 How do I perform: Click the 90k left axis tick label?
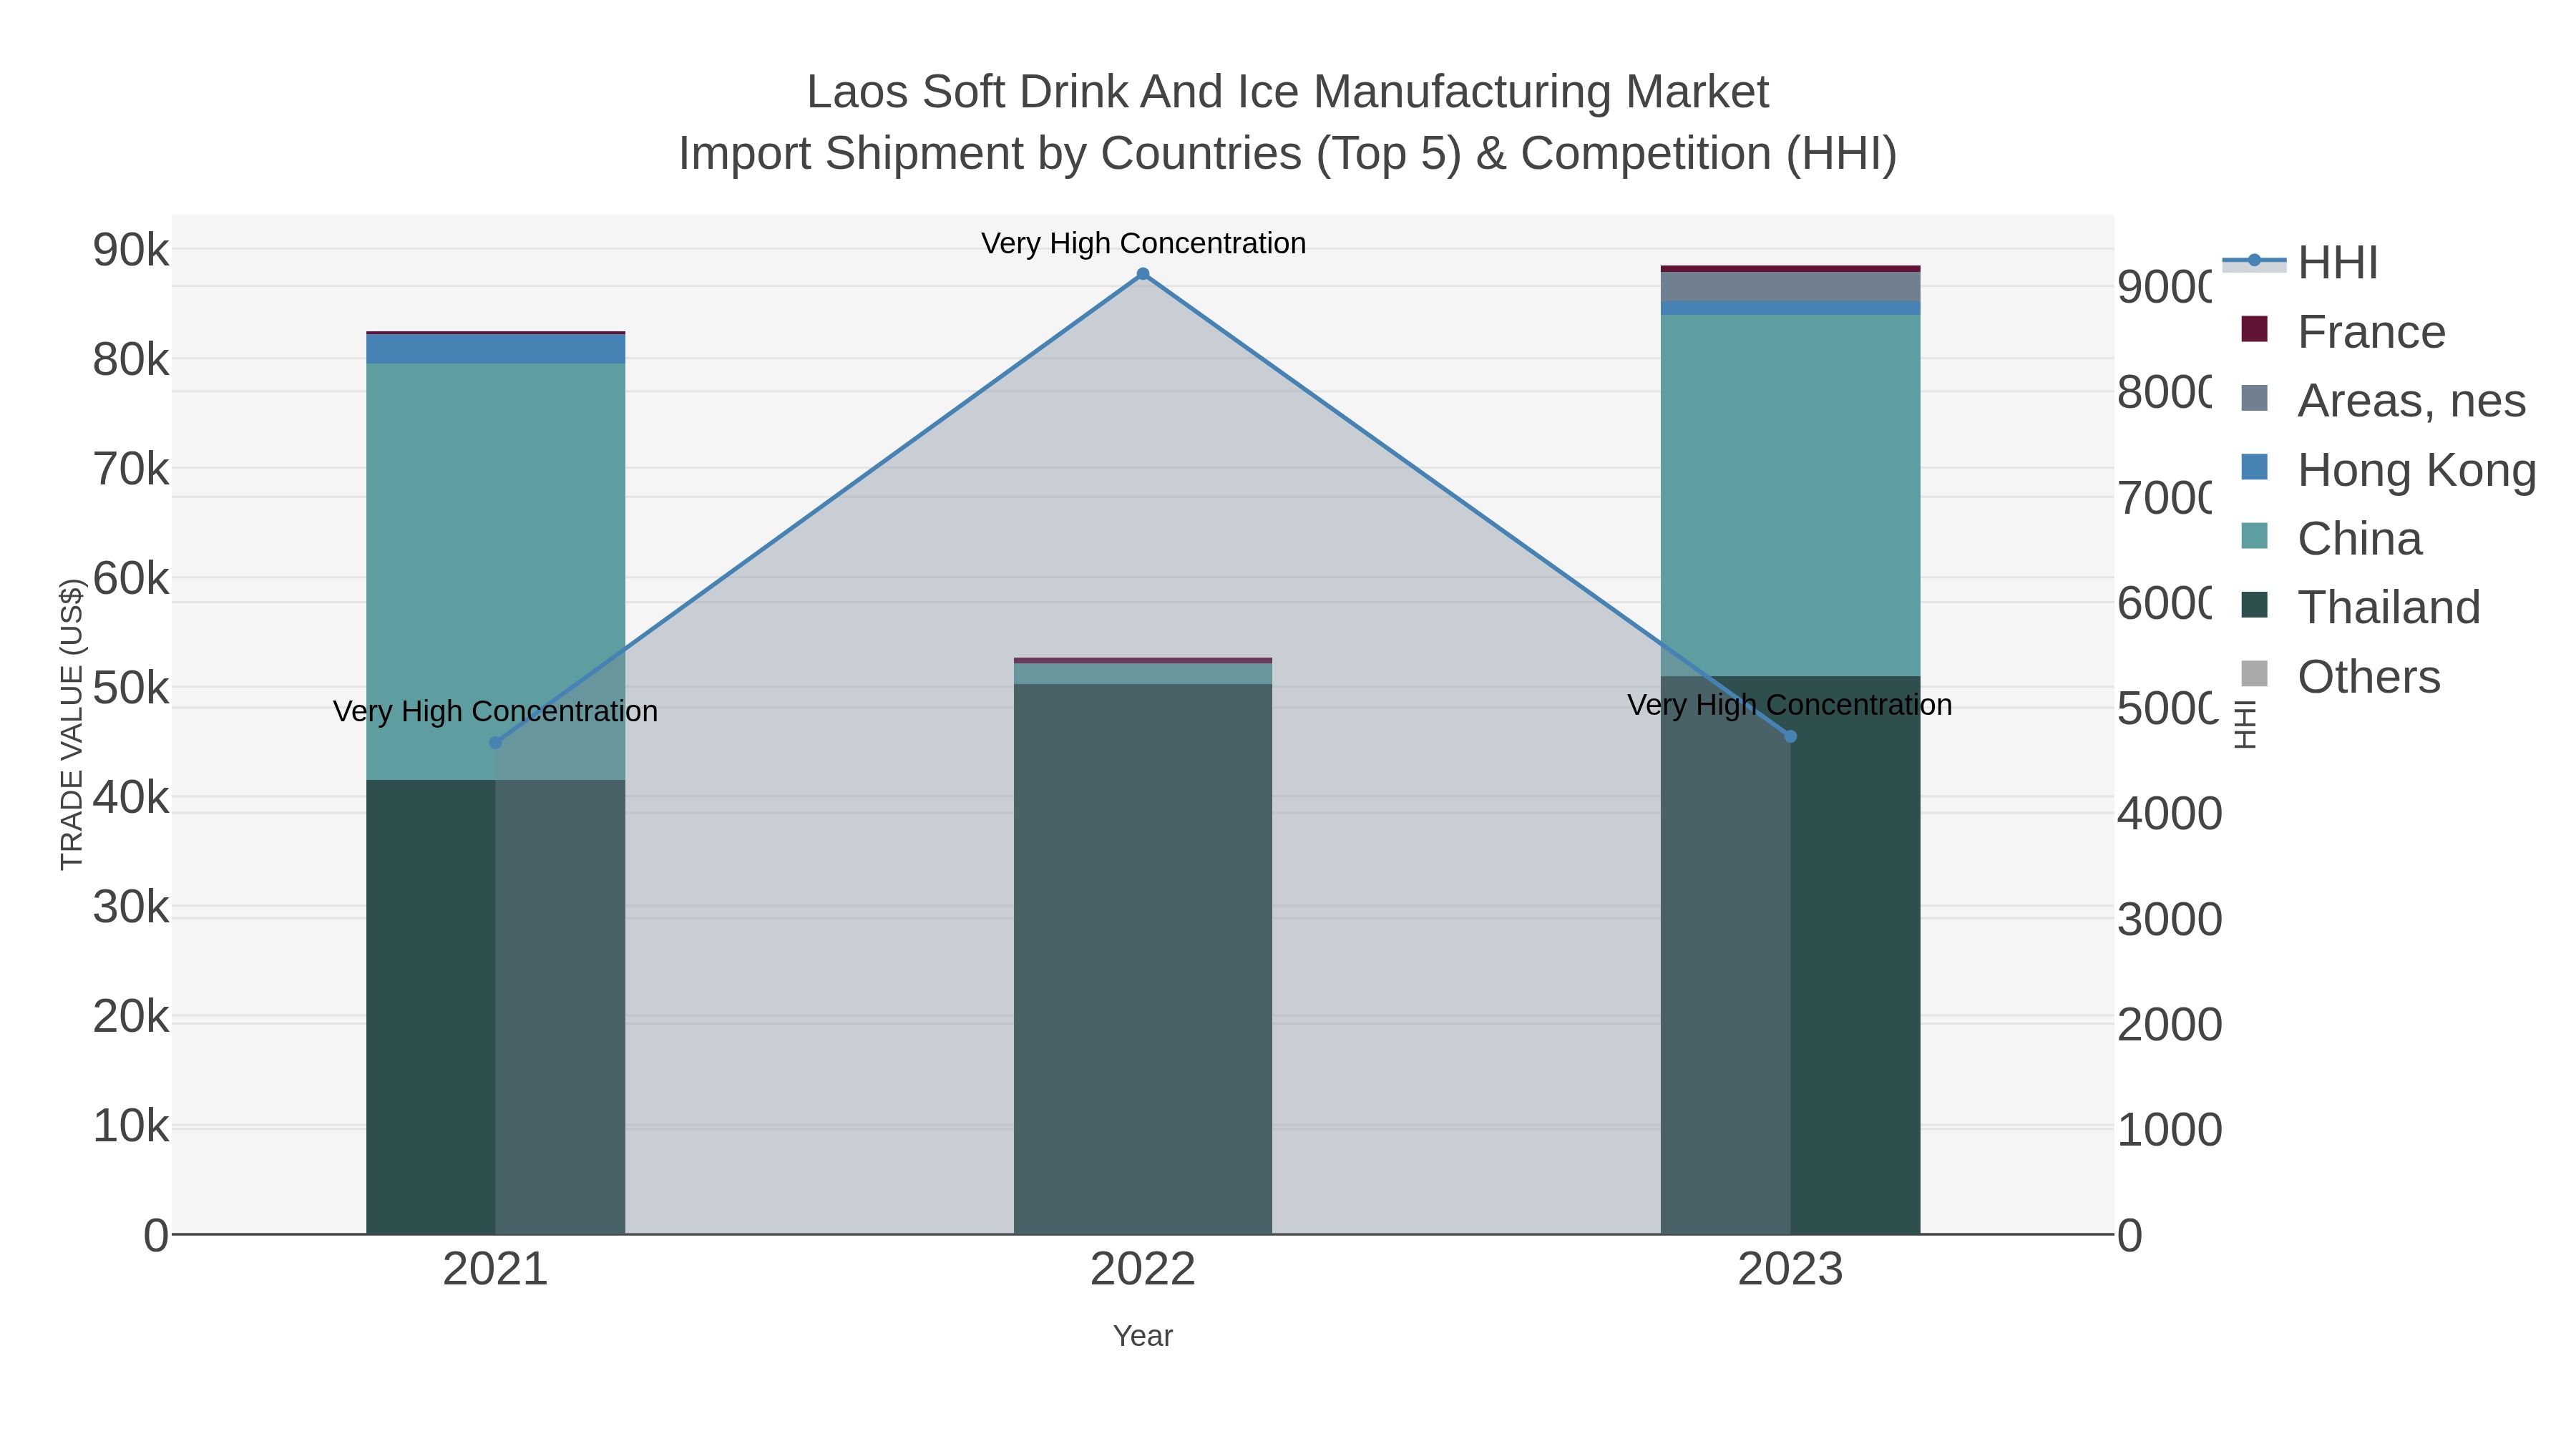(x=131, y=250)
